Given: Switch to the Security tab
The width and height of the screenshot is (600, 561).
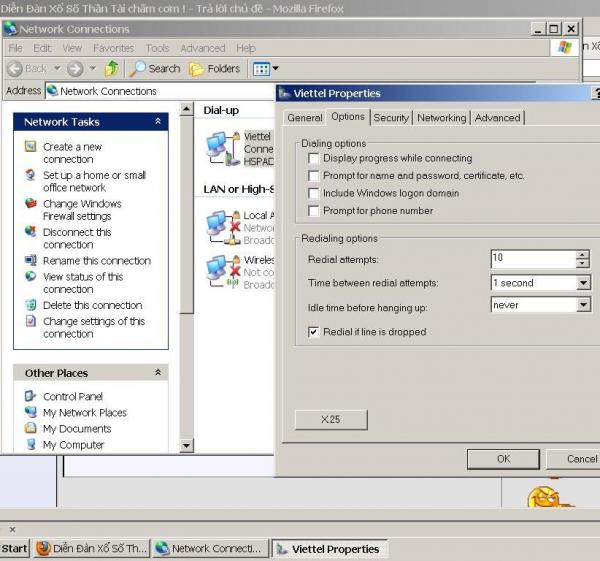Looking at the screenshot, I should coord(391,118).
